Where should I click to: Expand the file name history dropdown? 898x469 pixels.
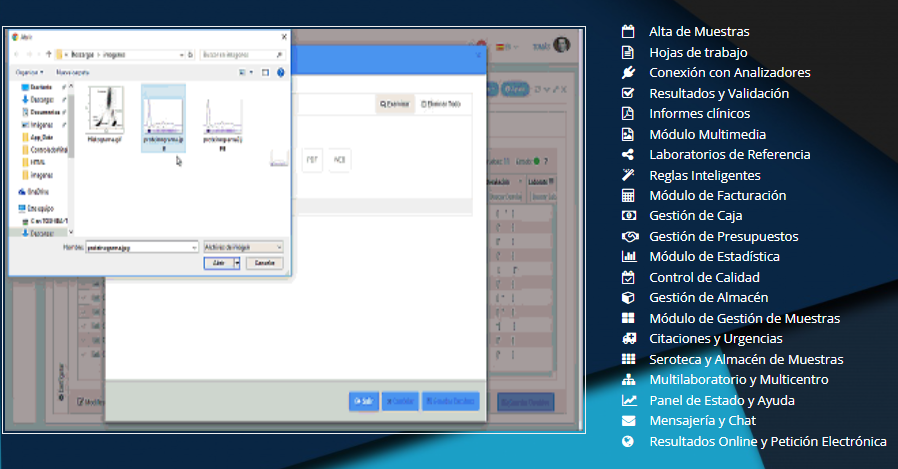coord(194,247)
